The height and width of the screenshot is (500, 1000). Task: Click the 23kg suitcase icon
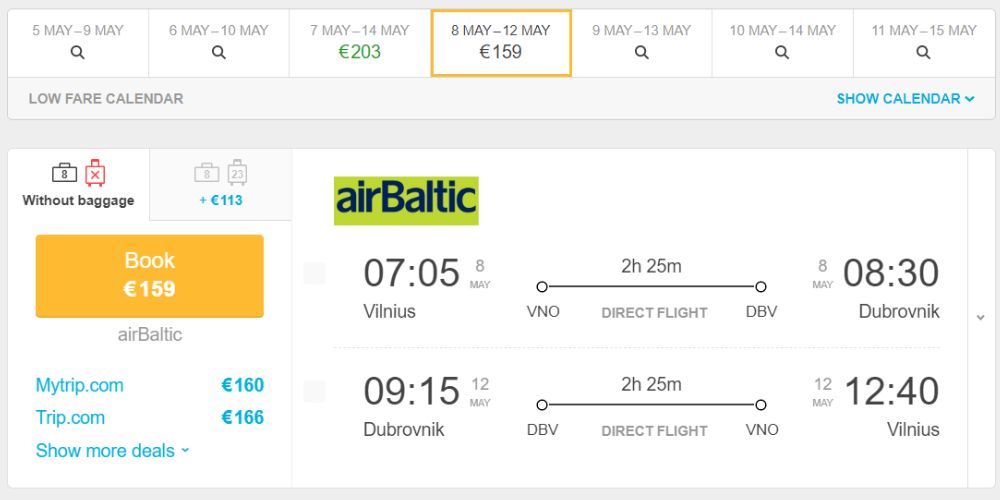(x=237, y=173)
